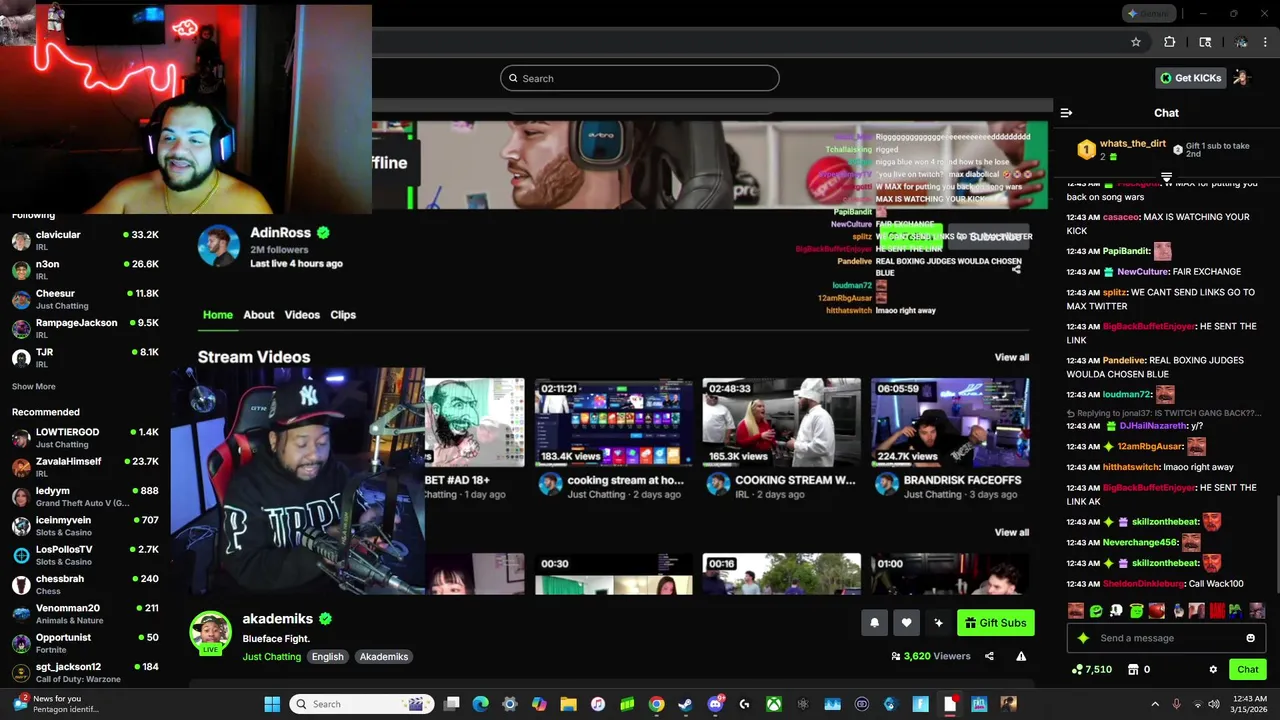Select the English tag

pos(327,657)
